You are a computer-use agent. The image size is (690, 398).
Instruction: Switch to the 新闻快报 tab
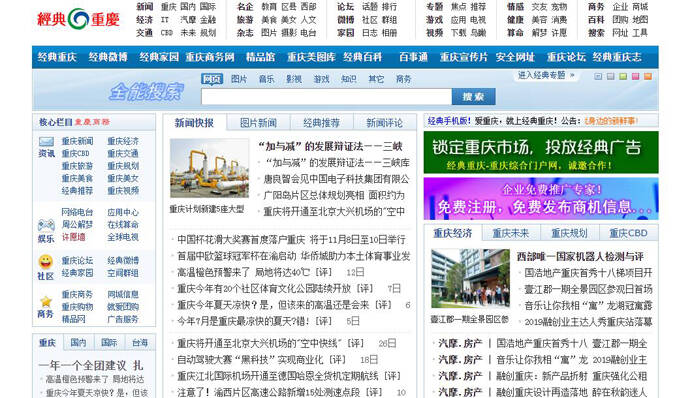click(194, 123)
